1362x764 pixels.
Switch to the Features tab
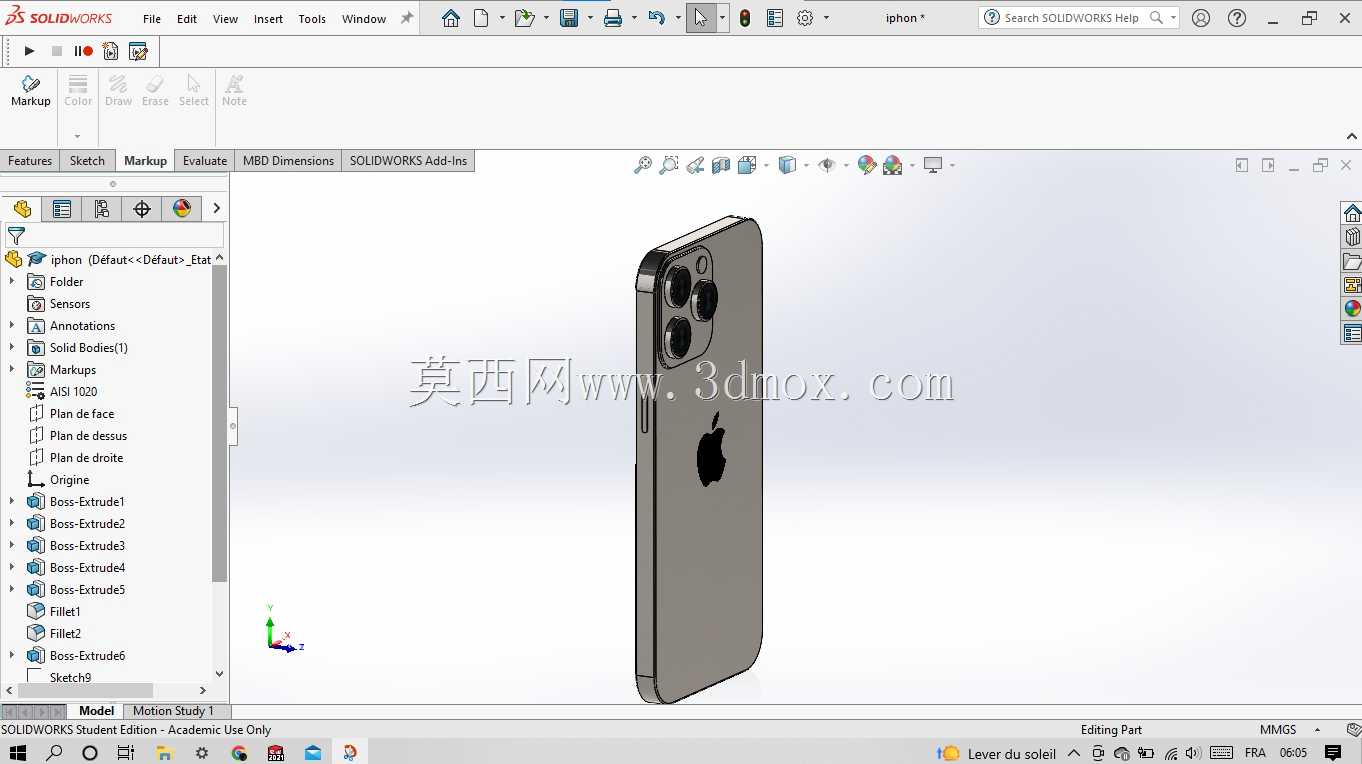coord(30,161)
